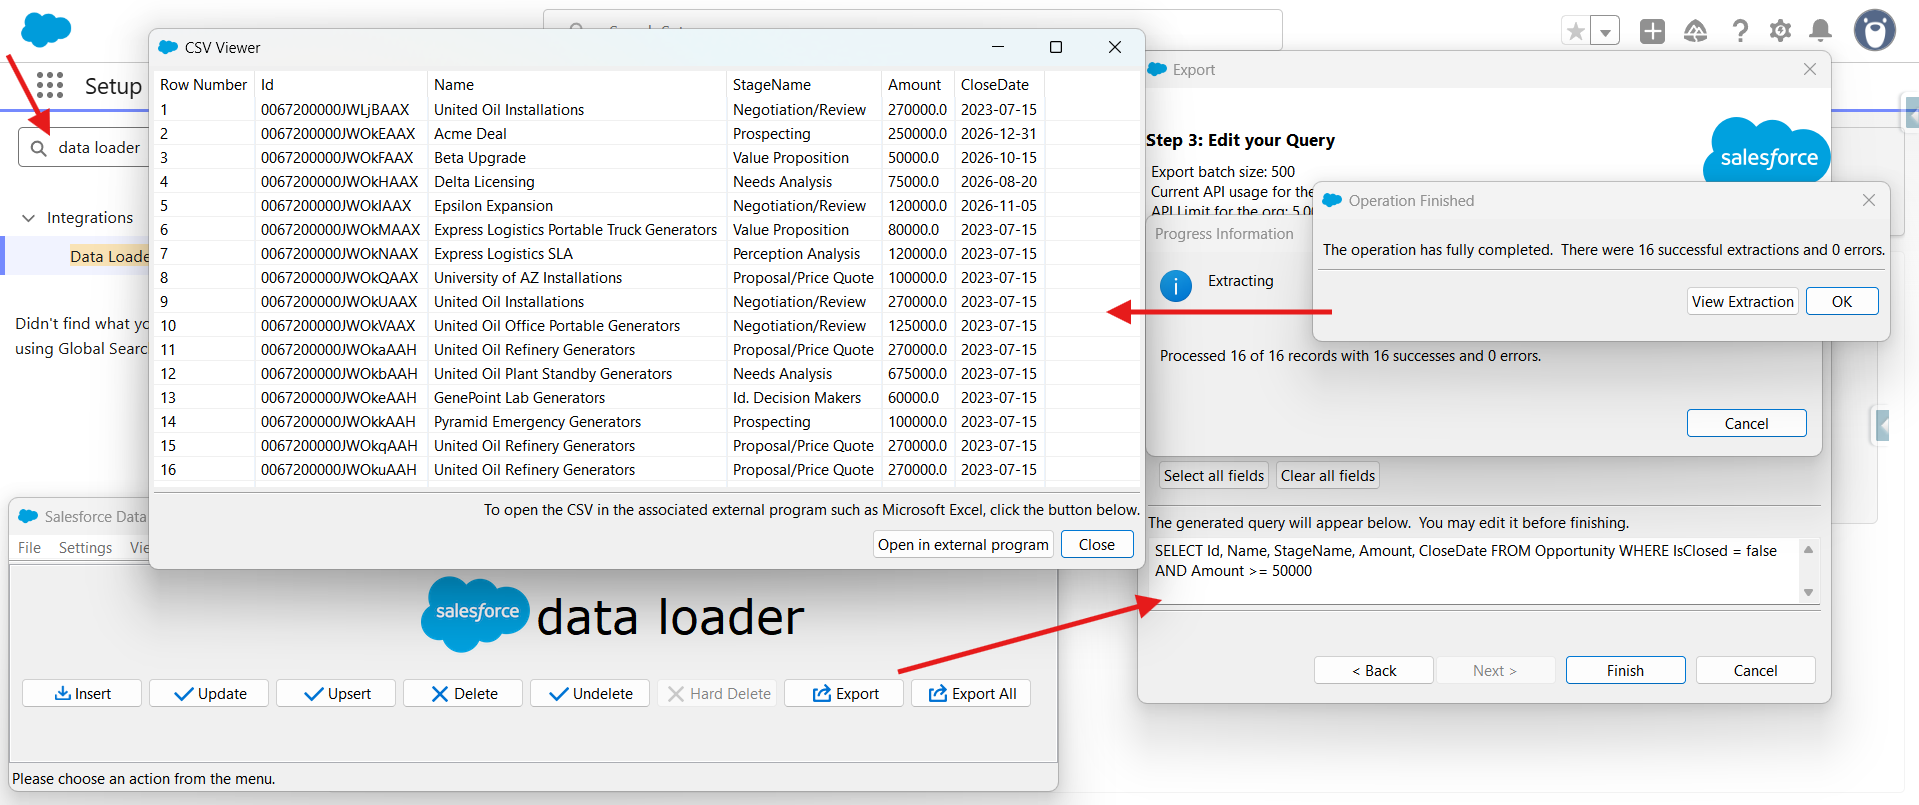Image resolution: width=1919 pixels, height=805 pixels.
Task: Open the Setup gear icon
Action: [x=1780, y=31]
